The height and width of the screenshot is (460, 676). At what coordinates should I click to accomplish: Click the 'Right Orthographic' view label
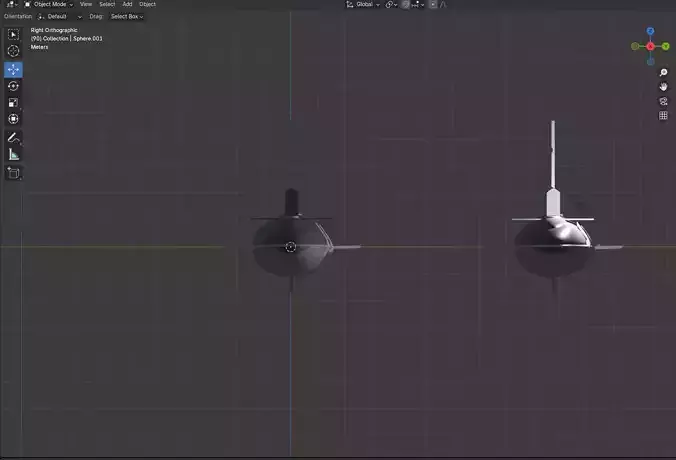point(54,30)
